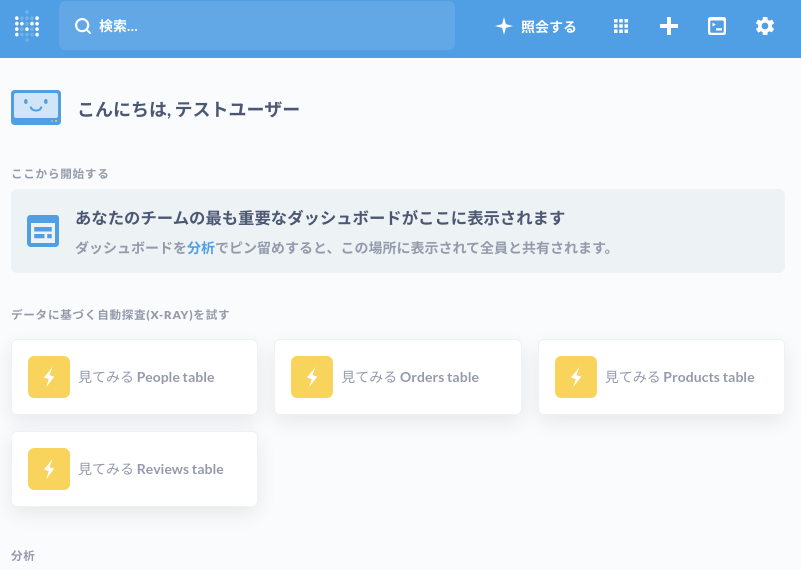Click the dashboard icon in pinned banner
The image size is (801, 570).
(x=43, y=231)
